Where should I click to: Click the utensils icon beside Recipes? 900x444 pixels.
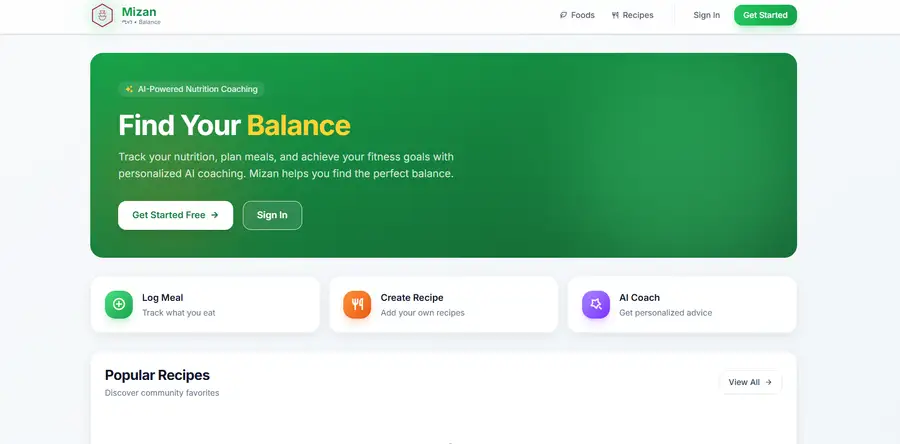point(615,15)
